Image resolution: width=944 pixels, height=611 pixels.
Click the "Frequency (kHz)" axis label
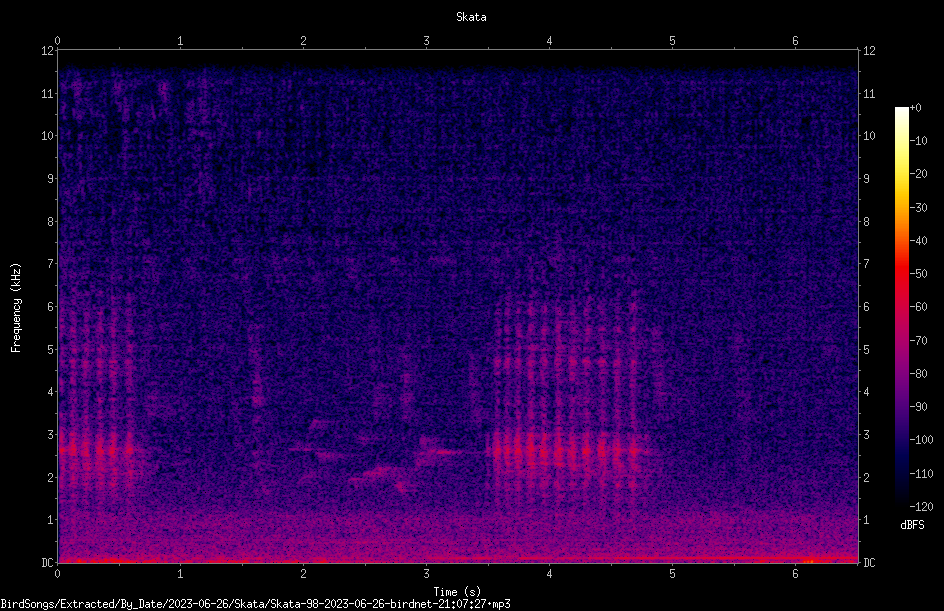tap(16, 308)
